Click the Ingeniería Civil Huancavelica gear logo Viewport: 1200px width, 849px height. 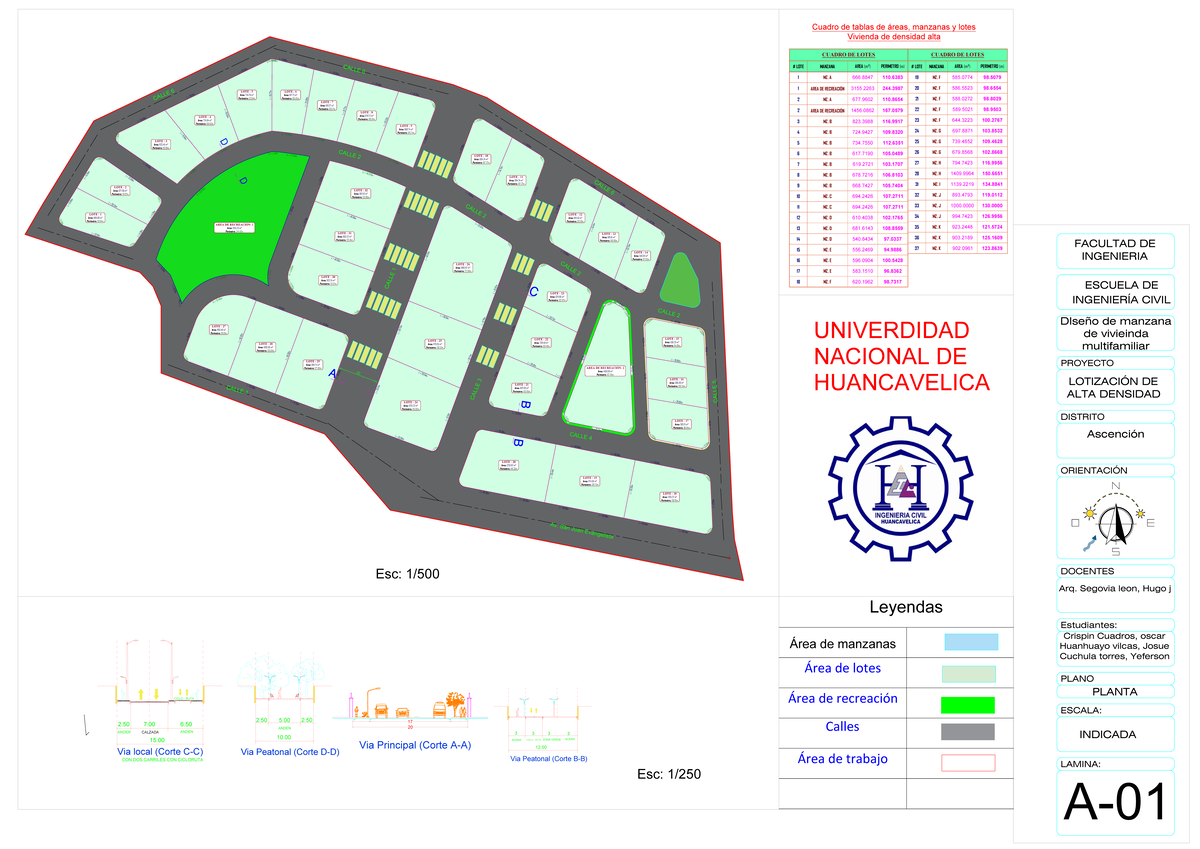903,489
